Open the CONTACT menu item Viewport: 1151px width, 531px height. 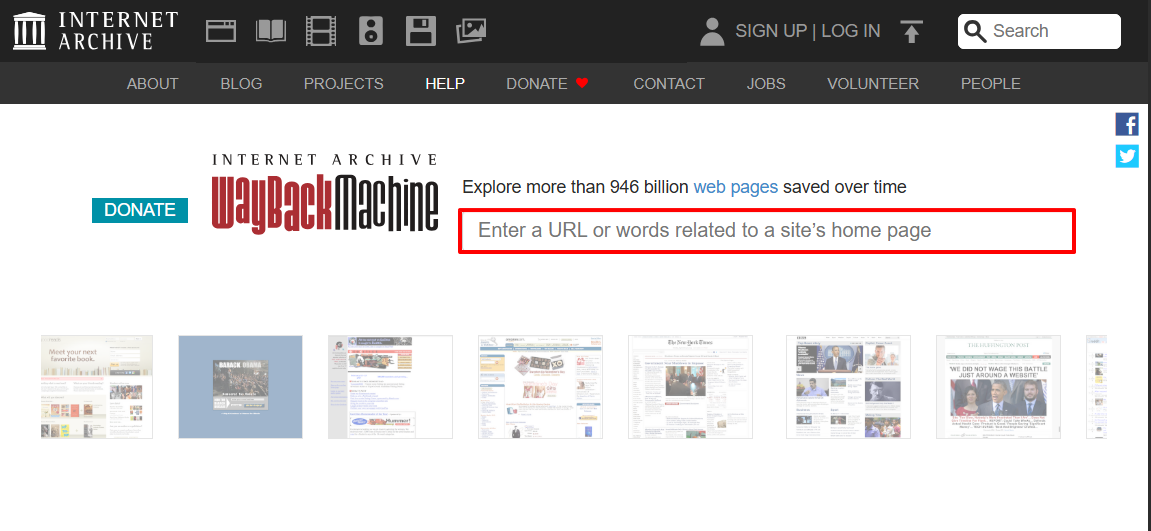tap(669, 84)
